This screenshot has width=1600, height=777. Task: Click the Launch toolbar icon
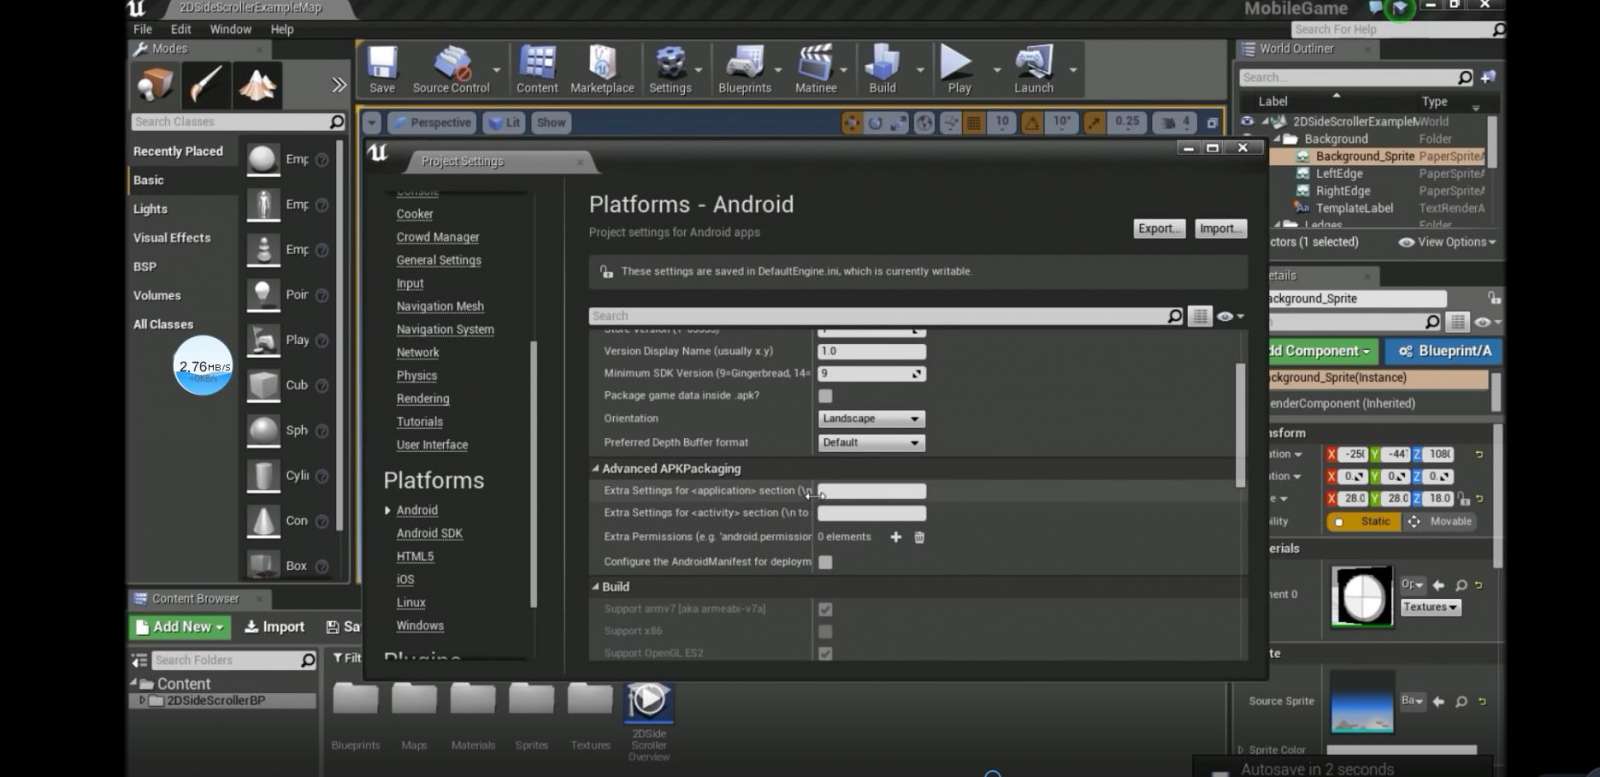(x=1034, y=68)
